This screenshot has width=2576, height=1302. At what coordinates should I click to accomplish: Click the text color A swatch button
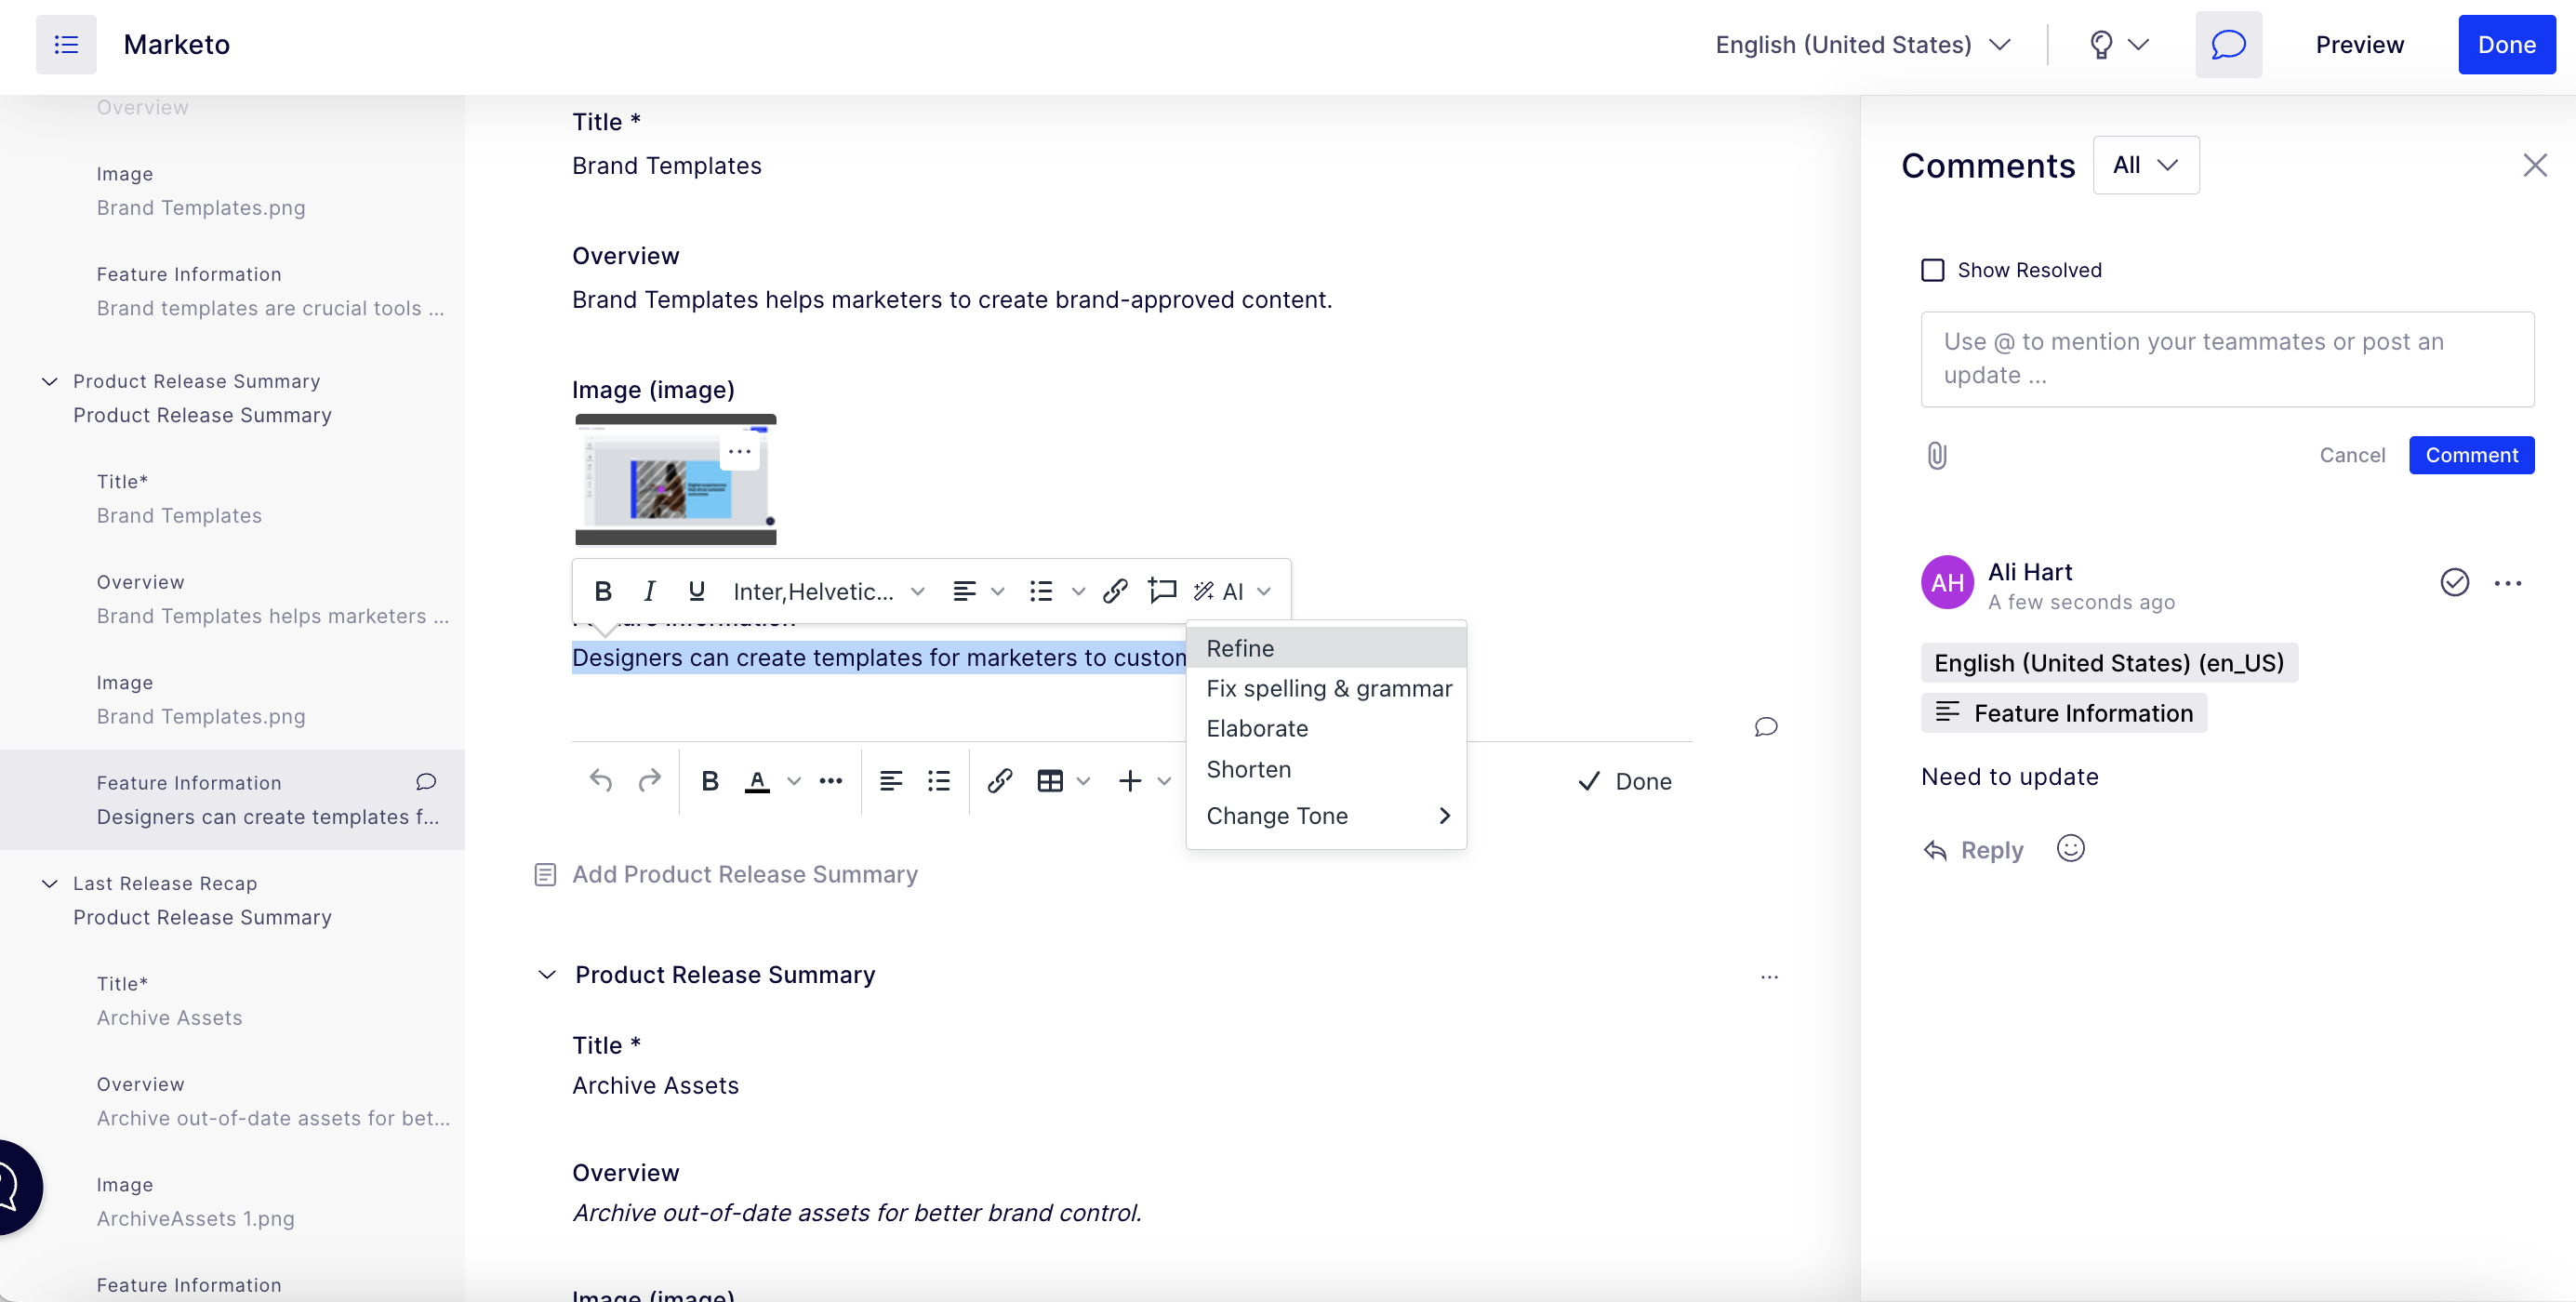click(757, 780)
